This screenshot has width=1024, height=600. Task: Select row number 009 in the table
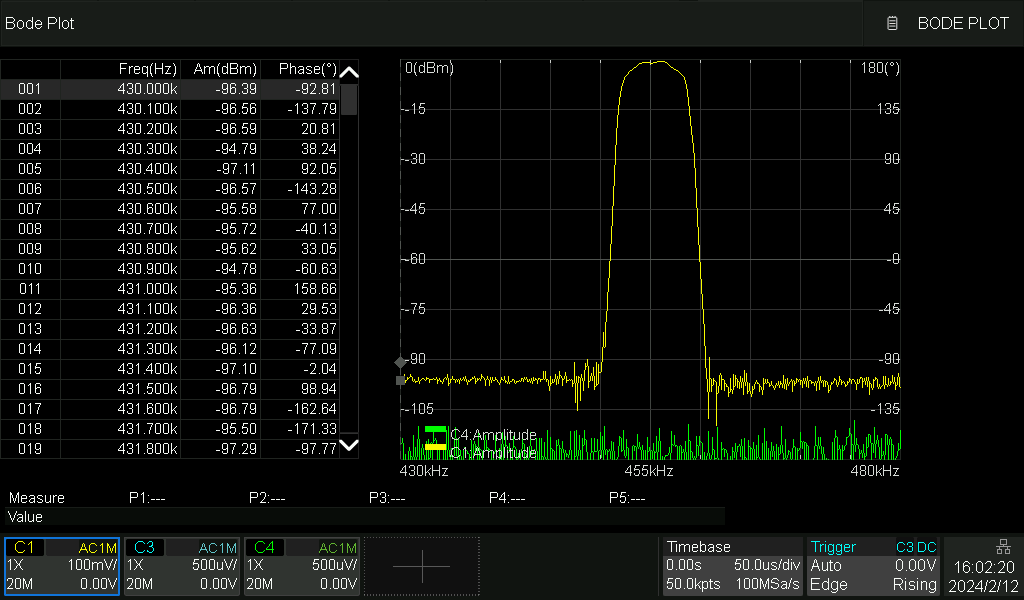[x=30, y=249]
